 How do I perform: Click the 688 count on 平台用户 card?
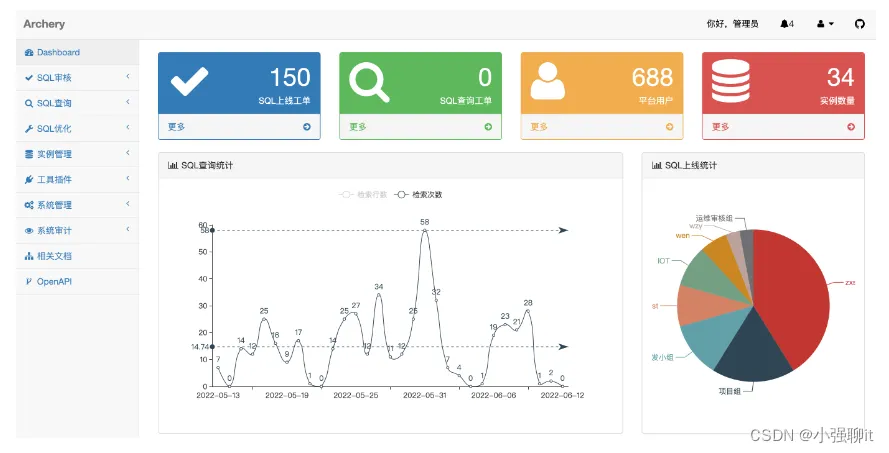click(x=653, y=78)
